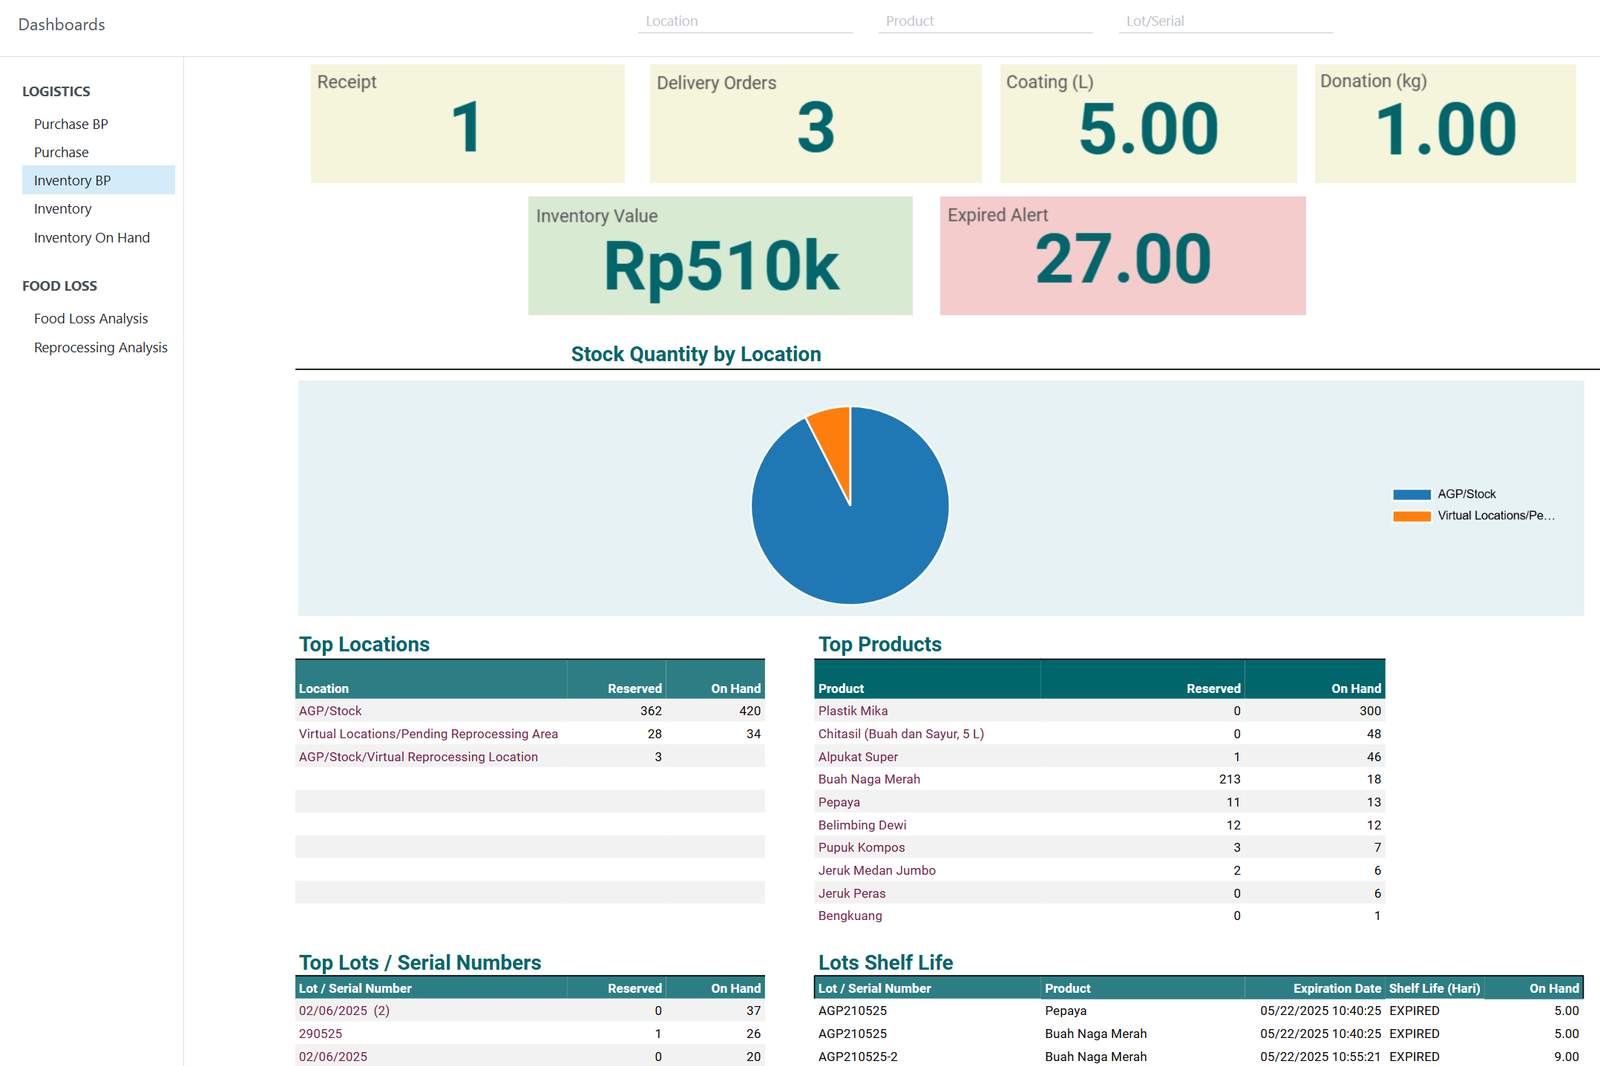Open AGP/Stock/Virtual Reprocessing Location link

pos(418,757)
